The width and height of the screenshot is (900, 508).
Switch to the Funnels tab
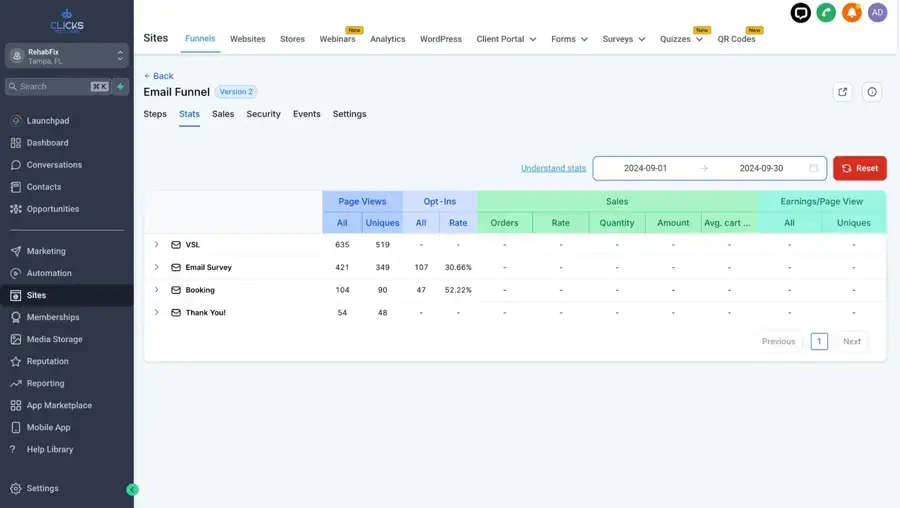pos(200,38)
